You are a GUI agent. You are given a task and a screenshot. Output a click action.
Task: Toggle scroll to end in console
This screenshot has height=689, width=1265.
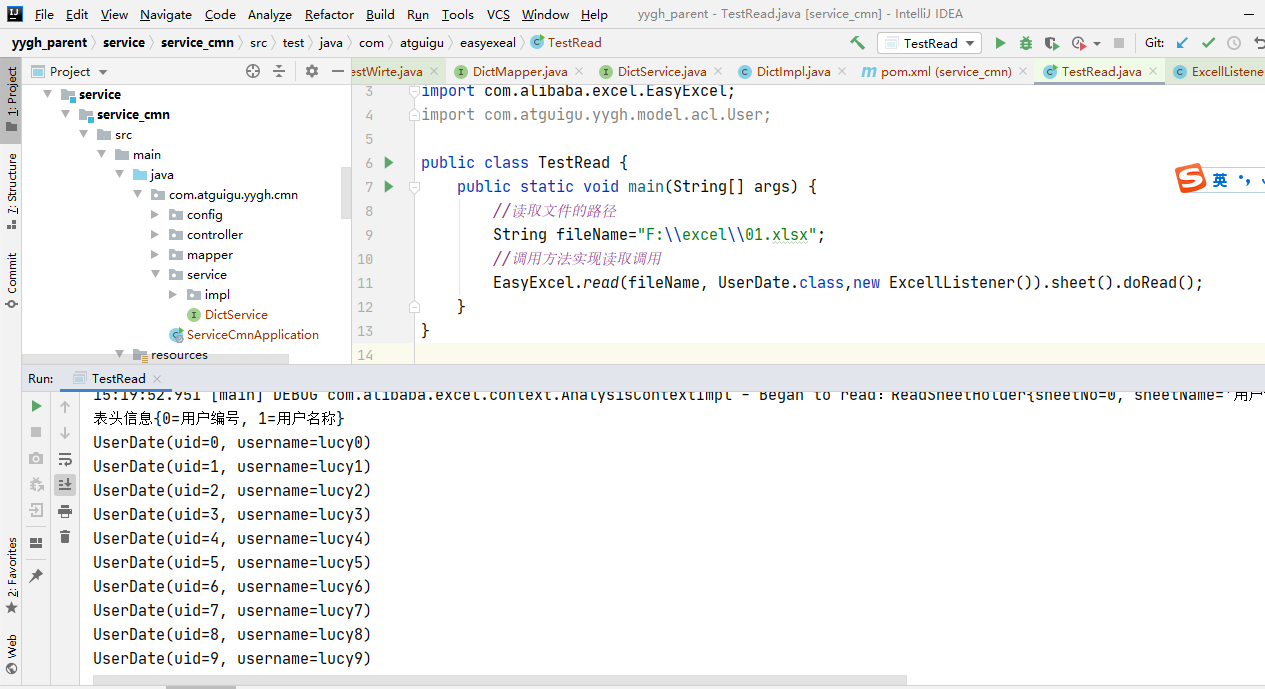(x=65, y=484)
